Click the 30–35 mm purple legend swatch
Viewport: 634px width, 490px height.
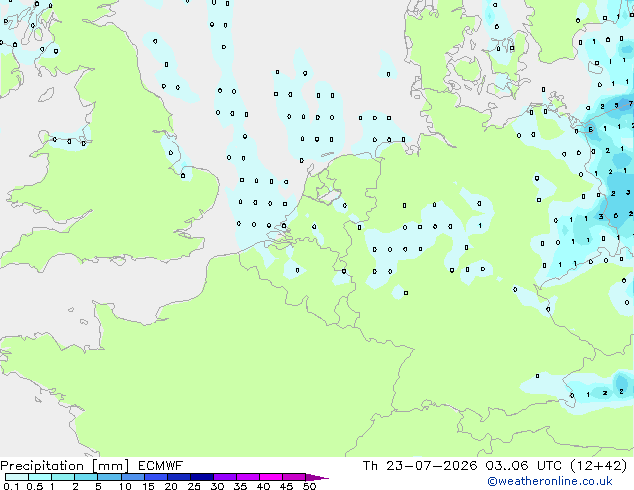point(225,477)
